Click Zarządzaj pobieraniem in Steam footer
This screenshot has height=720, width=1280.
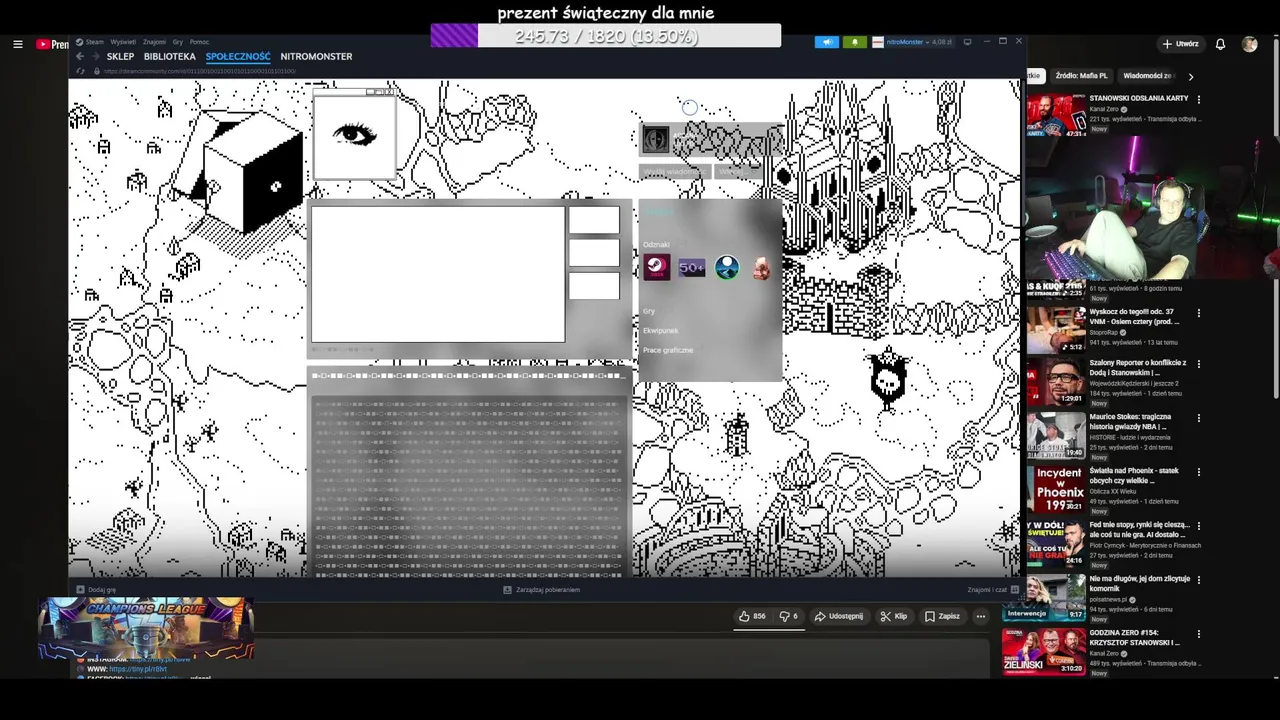click(x=542, y=590)
